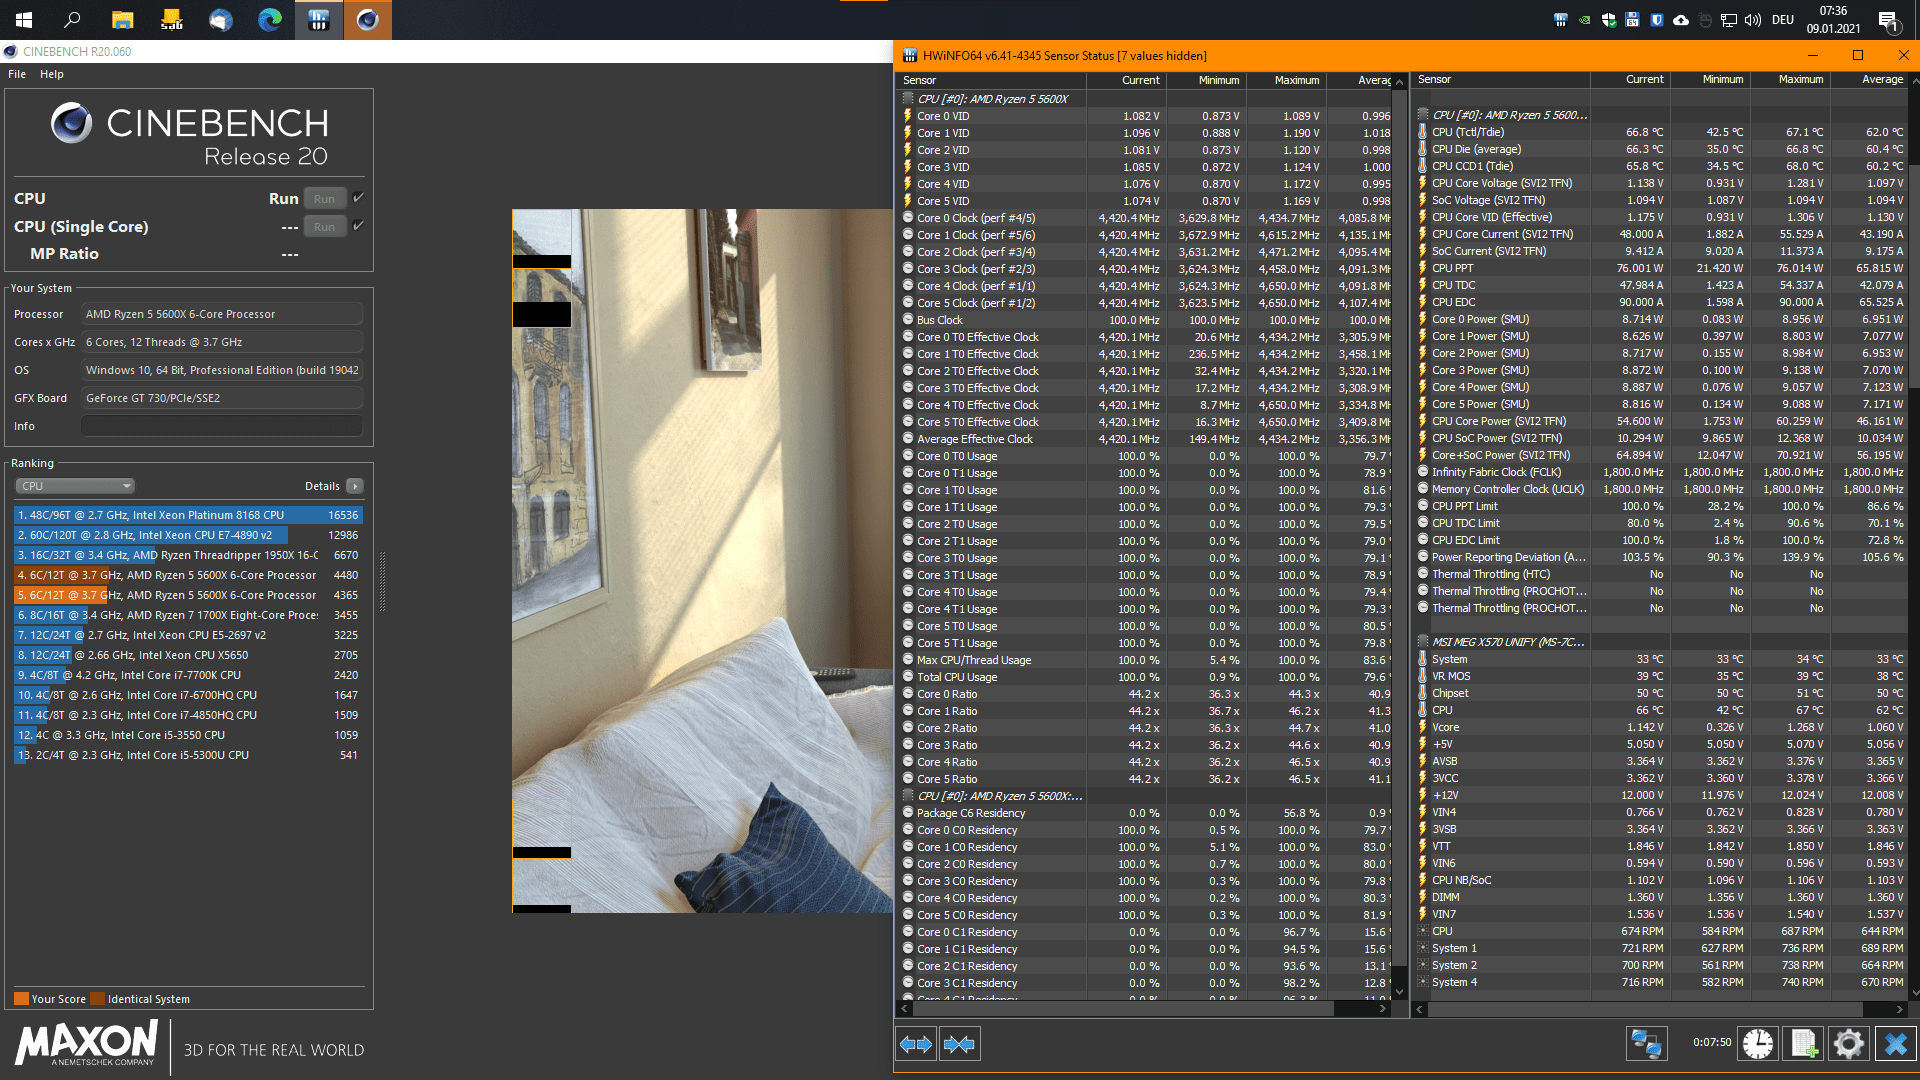The width and height of the screenshot is (1920, 1080).
Task: Open File Explorer from taskbar
Action: (122, 20)
